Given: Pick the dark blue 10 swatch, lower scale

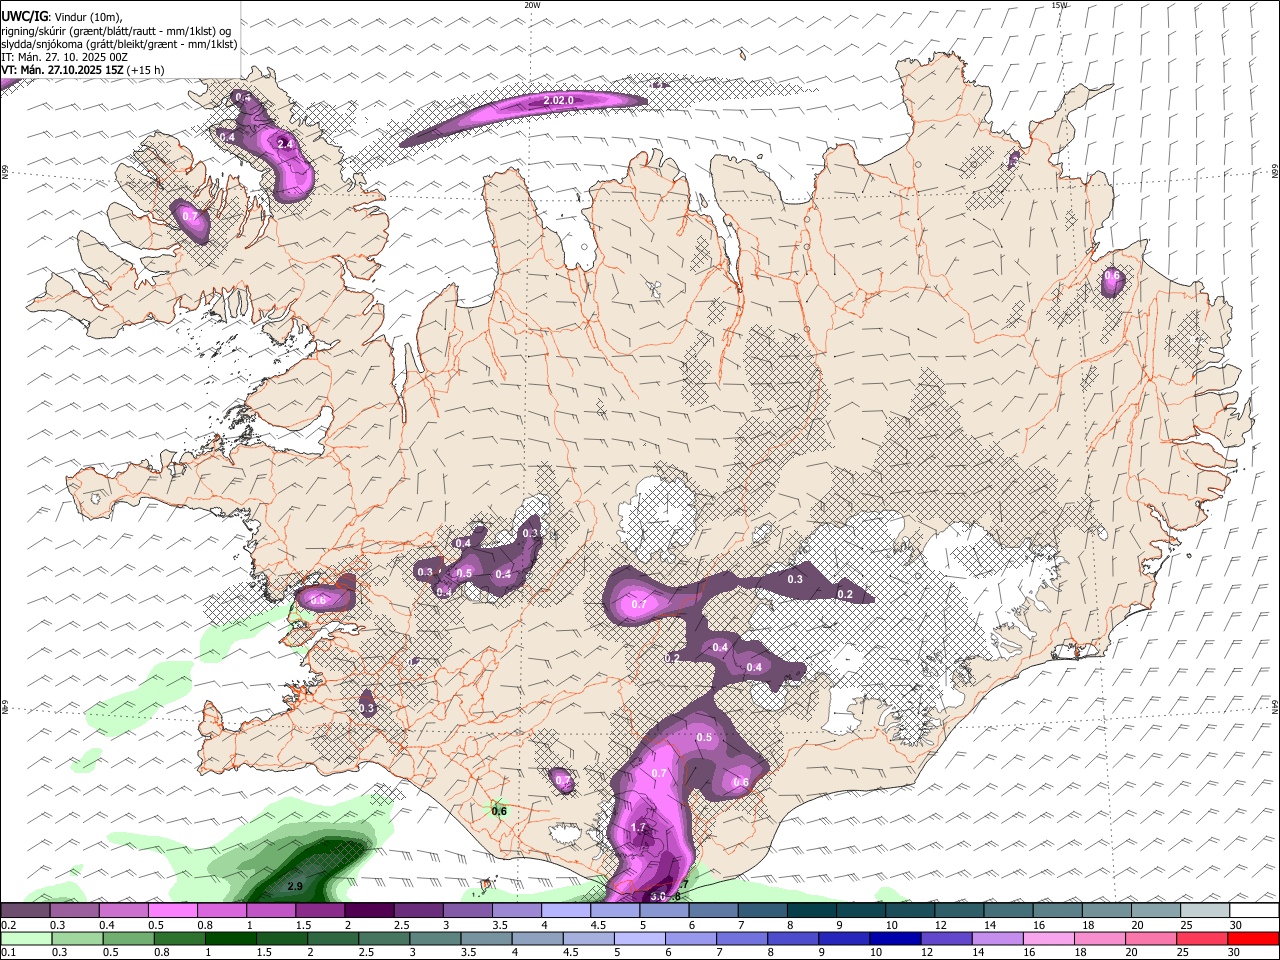Looking at the screenshot, I should click(x=894, y=938).
